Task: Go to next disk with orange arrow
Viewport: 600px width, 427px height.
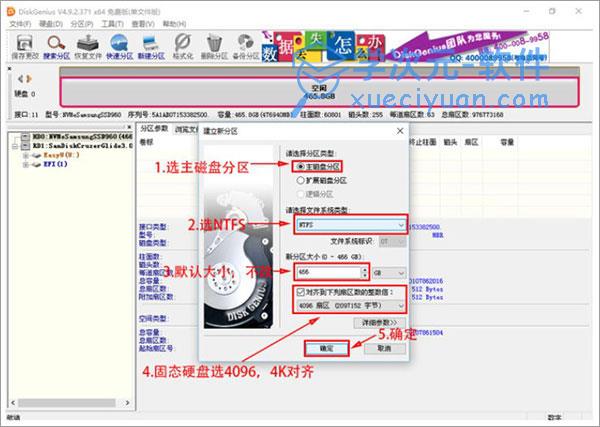Action: click(x=29, y=79)
